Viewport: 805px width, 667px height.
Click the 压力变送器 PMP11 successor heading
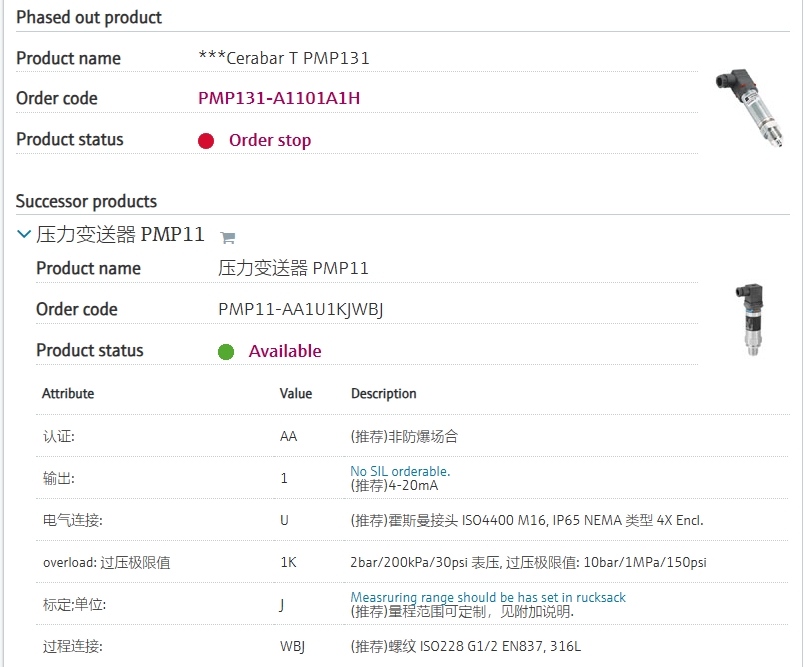pos(120,235)
